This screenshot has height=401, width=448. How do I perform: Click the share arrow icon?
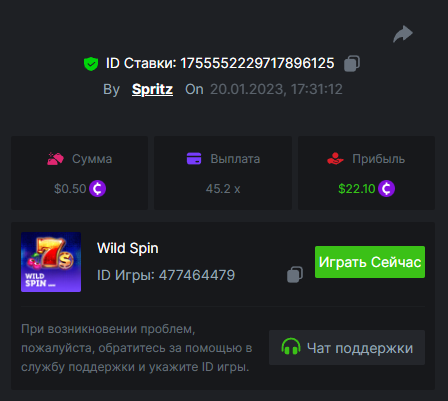(403, 34)
